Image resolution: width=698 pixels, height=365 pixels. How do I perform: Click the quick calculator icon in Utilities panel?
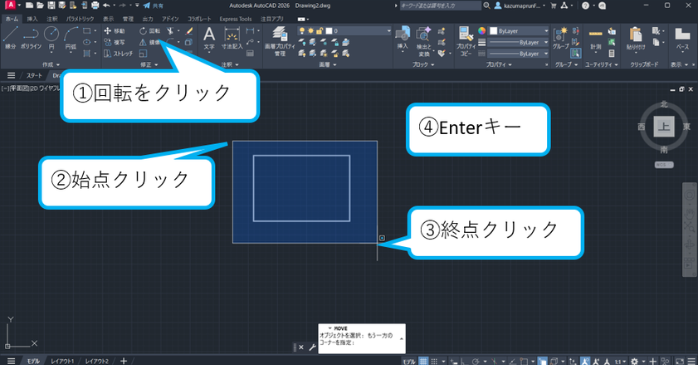click(x=612, y=53)
